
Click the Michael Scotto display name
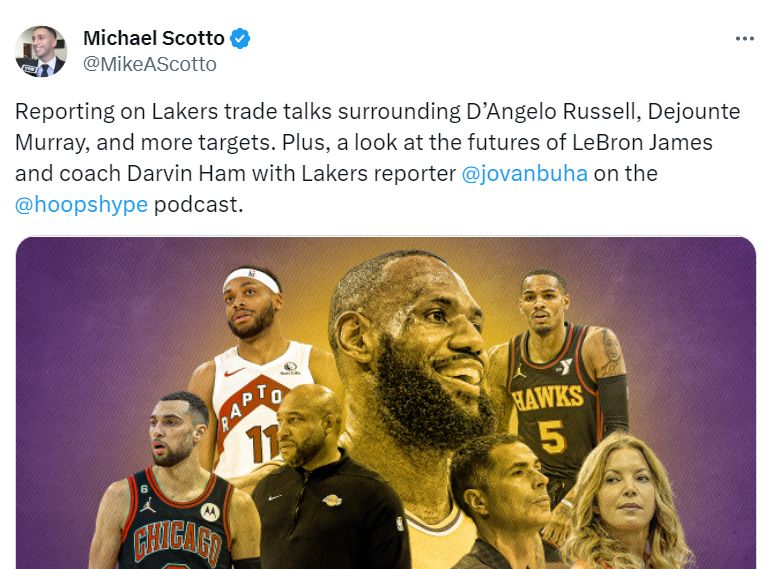(x=154, y=38)
